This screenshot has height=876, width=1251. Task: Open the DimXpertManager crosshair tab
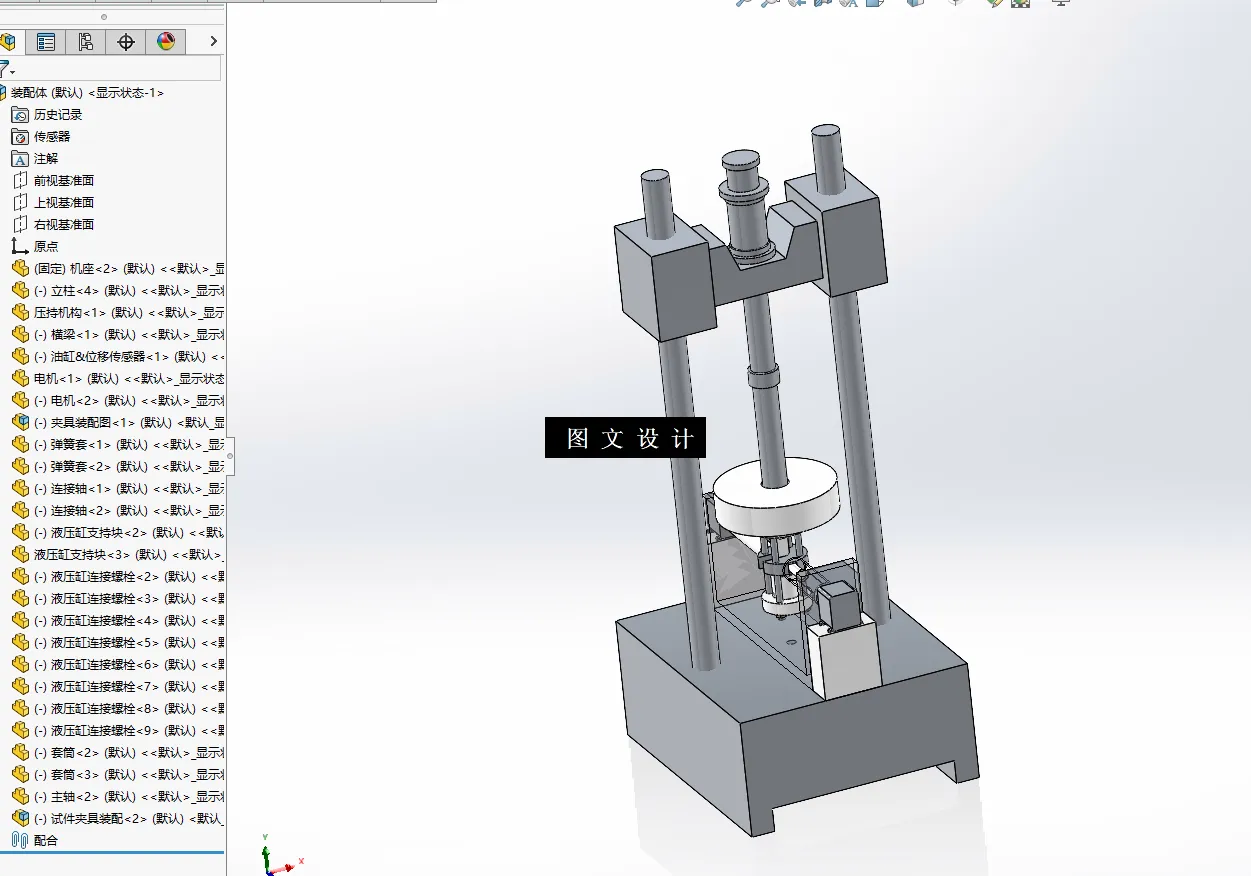pyautogui.click(x=125, y=42)
